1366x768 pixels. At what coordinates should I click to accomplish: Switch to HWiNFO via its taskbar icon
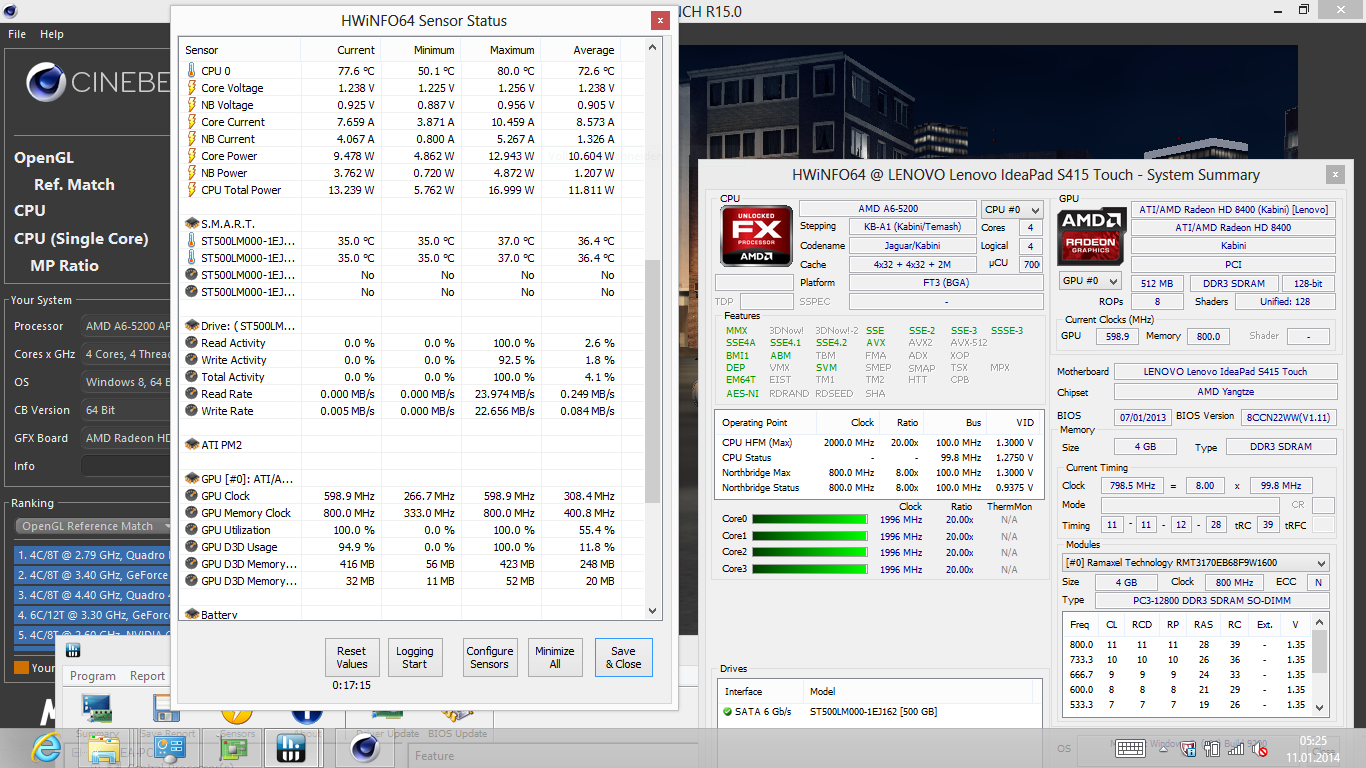click(x=290, y=748)
